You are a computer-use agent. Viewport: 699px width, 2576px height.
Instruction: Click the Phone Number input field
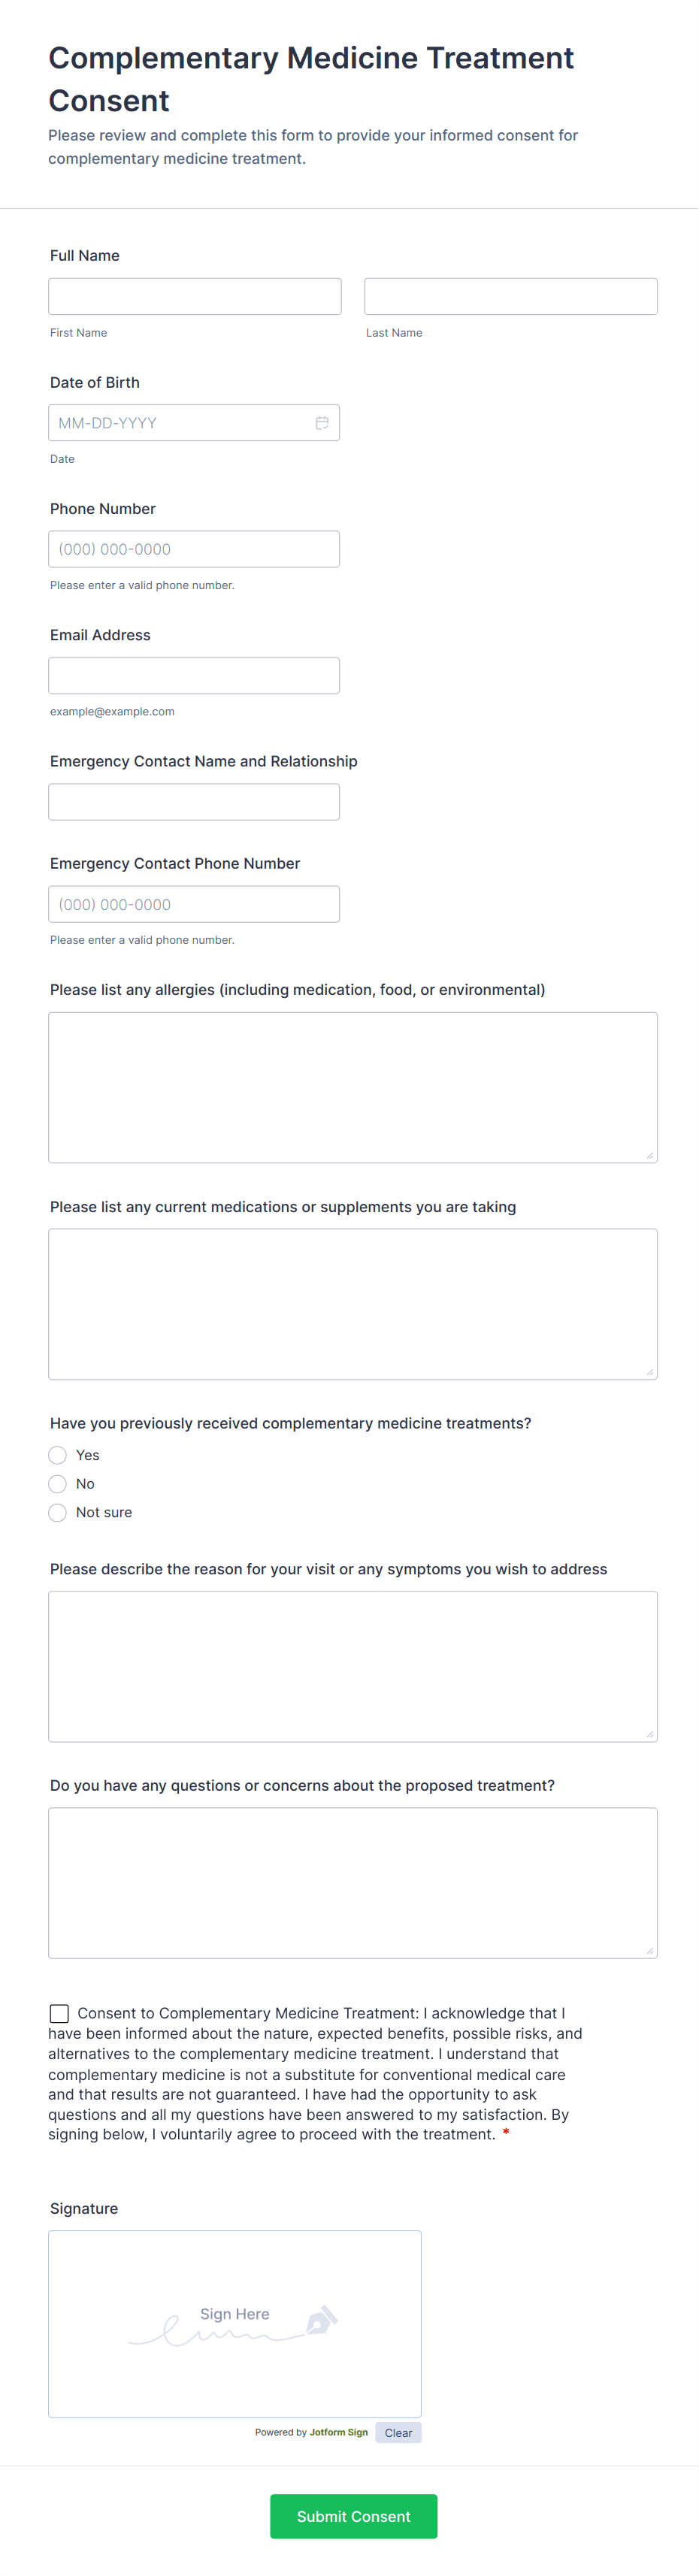point(194,548)
